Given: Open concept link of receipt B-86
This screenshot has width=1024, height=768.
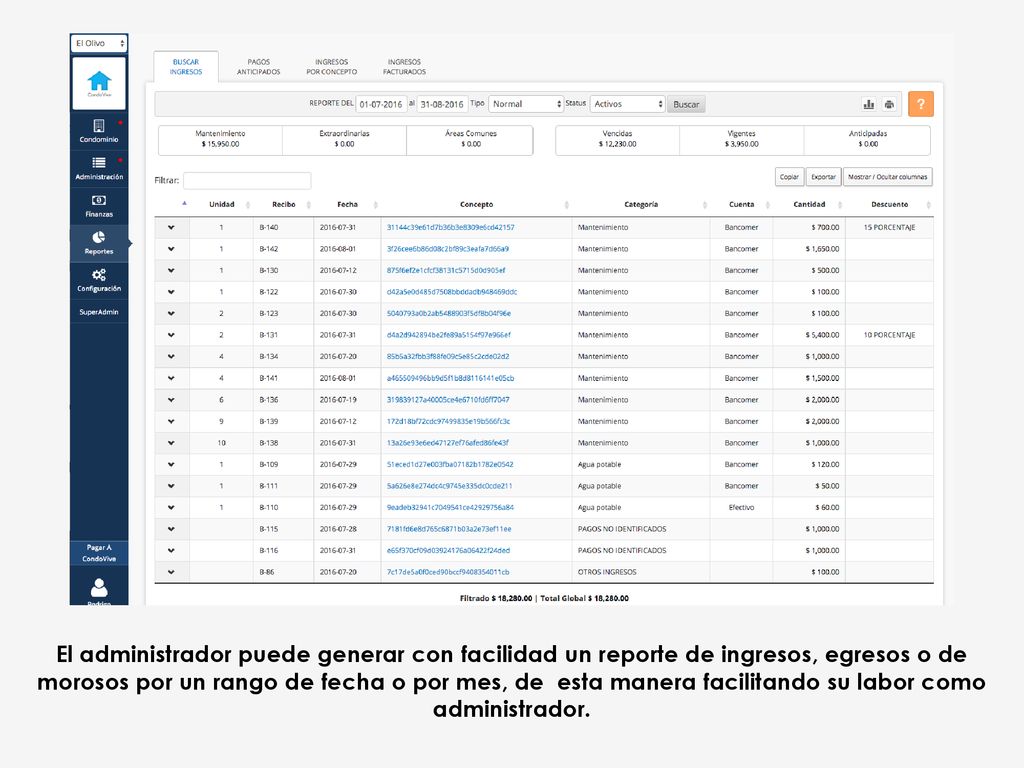Looking at the screenshot, I should pos(448,572).
